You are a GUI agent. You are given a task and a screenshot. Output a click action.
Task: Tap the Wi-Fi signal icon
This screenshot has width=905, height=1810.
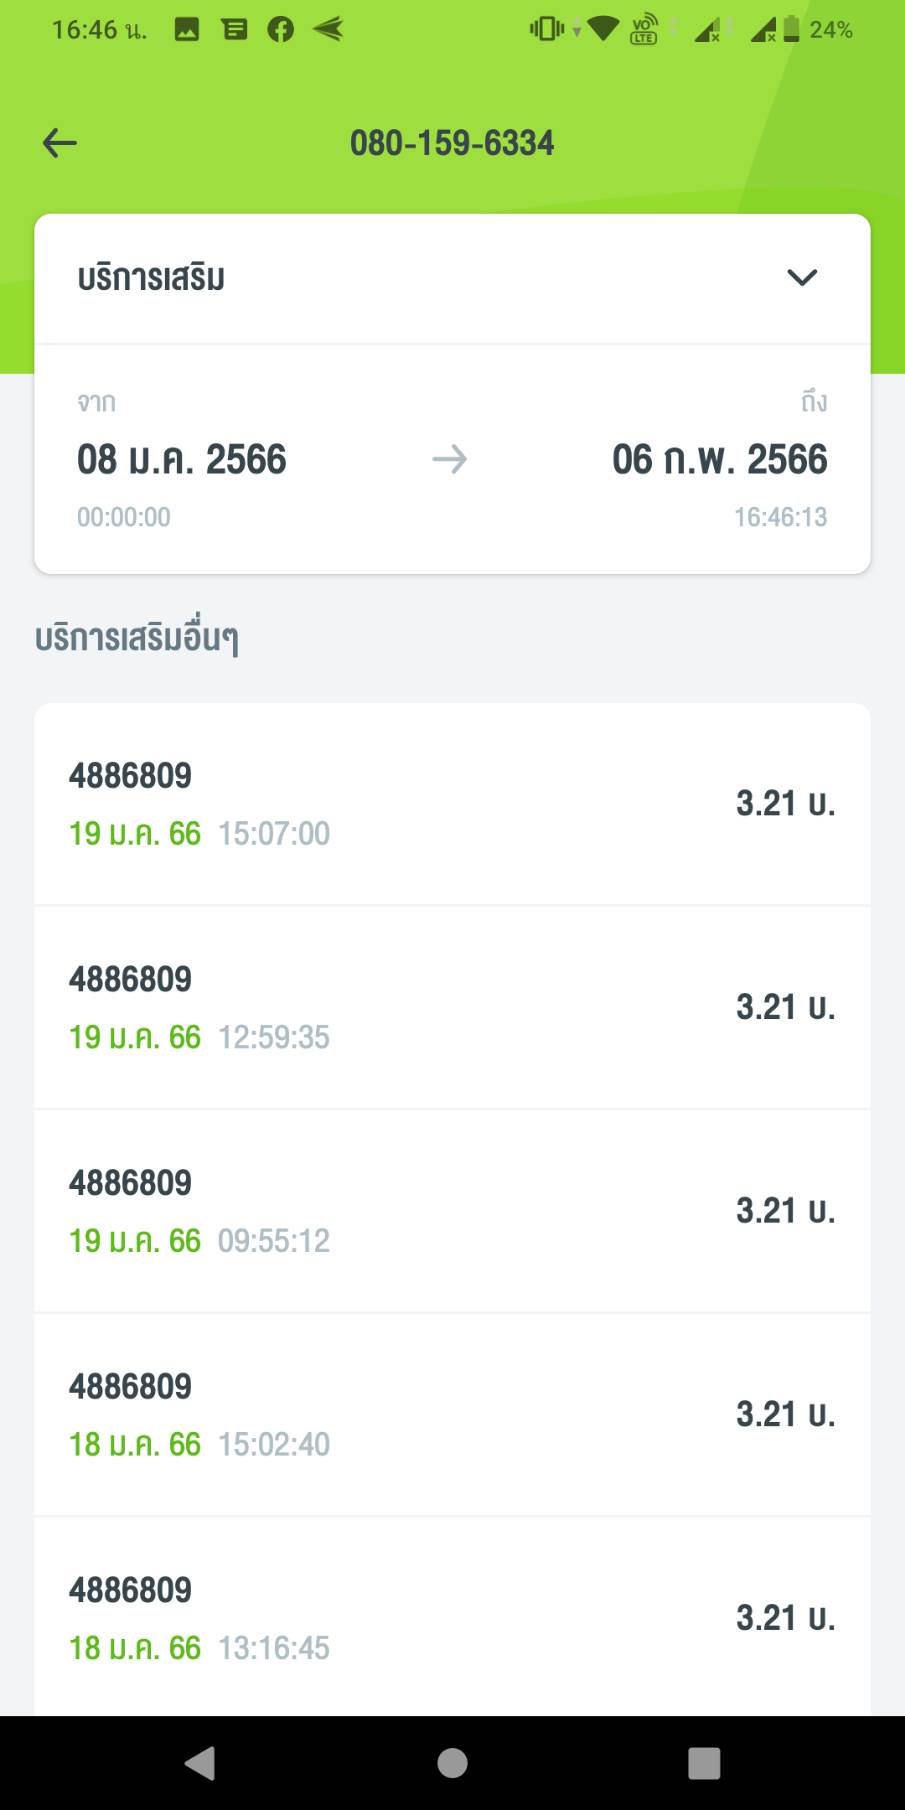(x=603, y=29)
